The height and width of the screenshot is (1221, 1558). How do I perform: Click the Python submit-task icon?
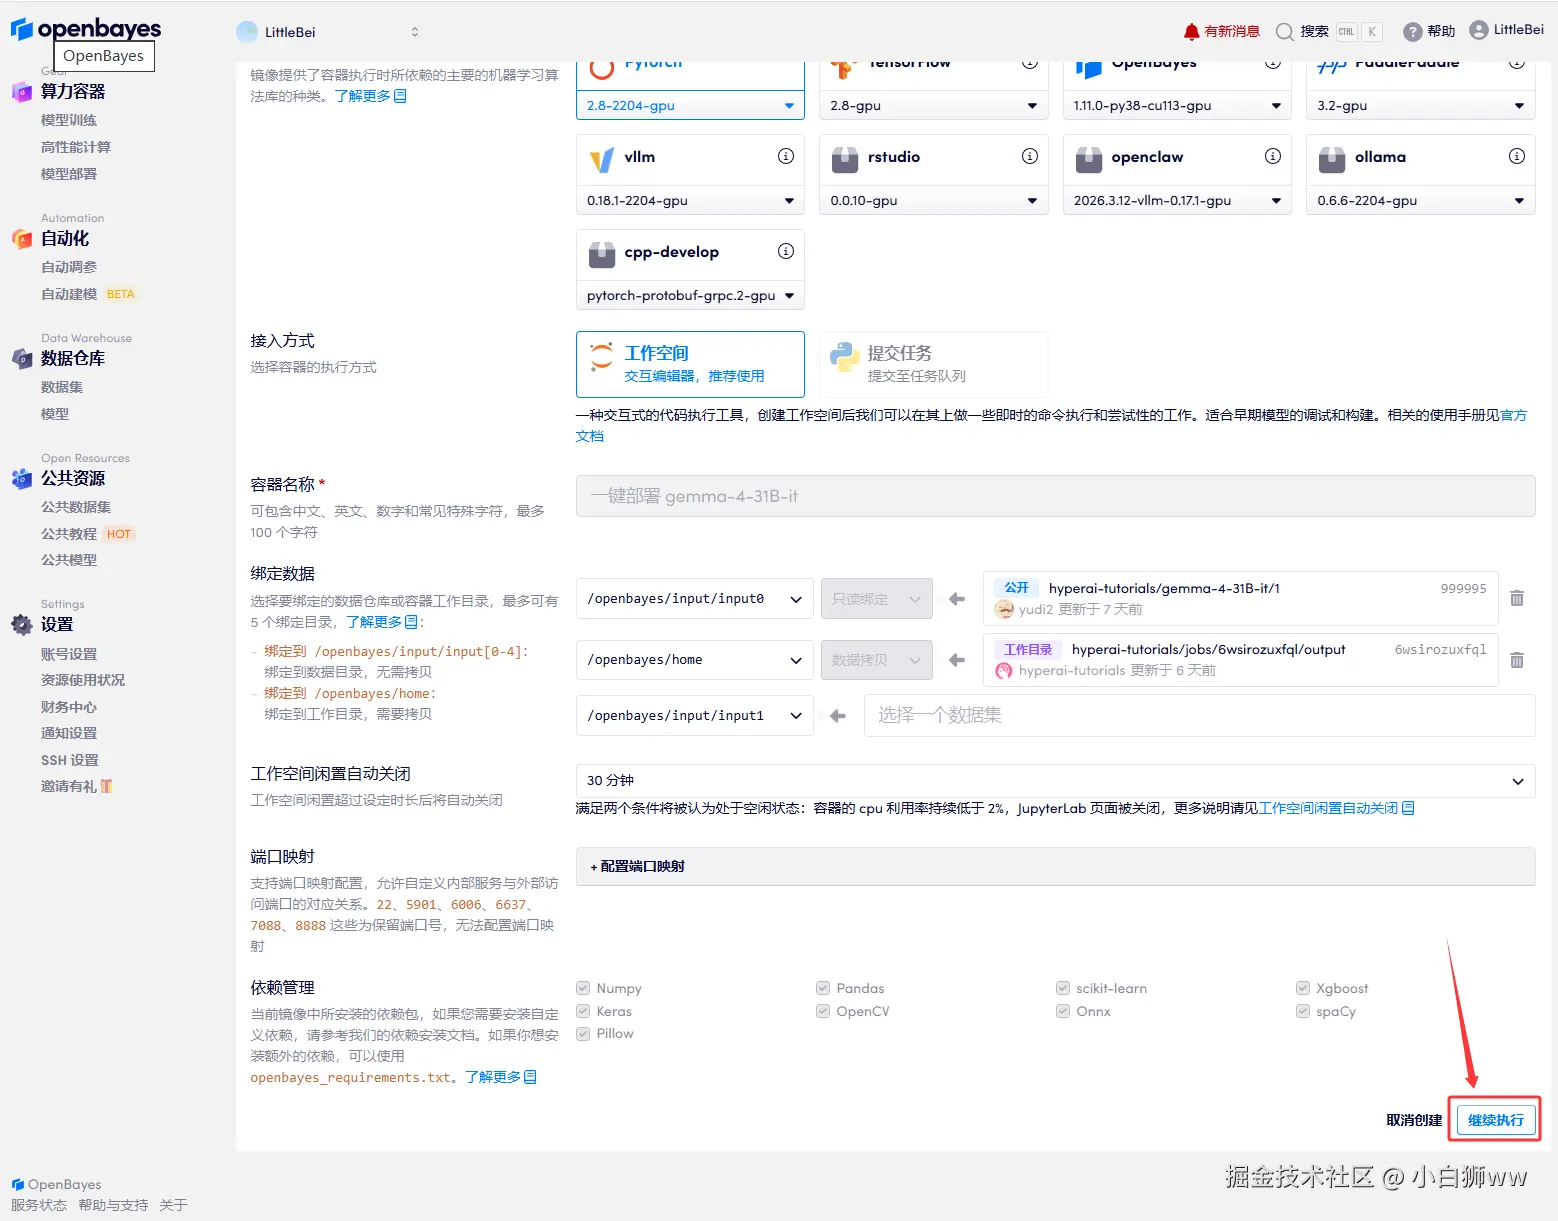(x=845, y=357)
